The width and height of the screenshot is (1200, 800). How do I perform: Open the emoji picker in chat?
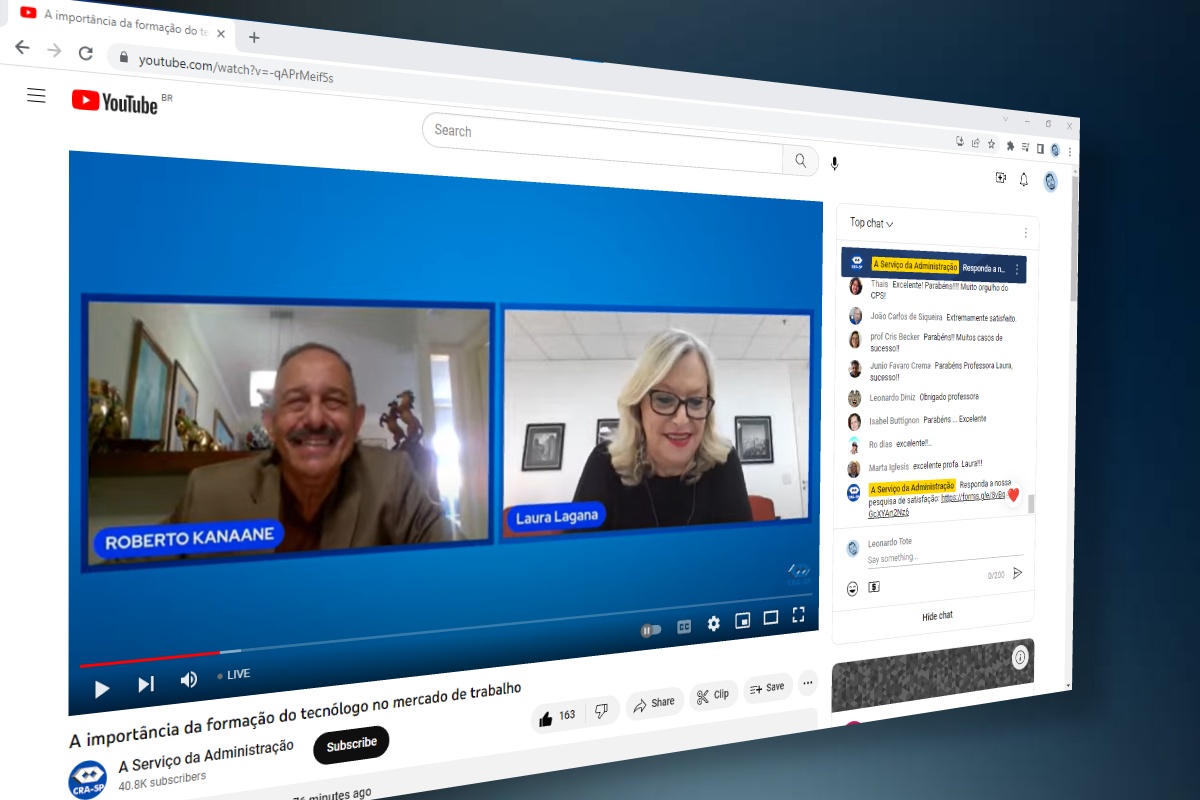[x=852, y=589]
